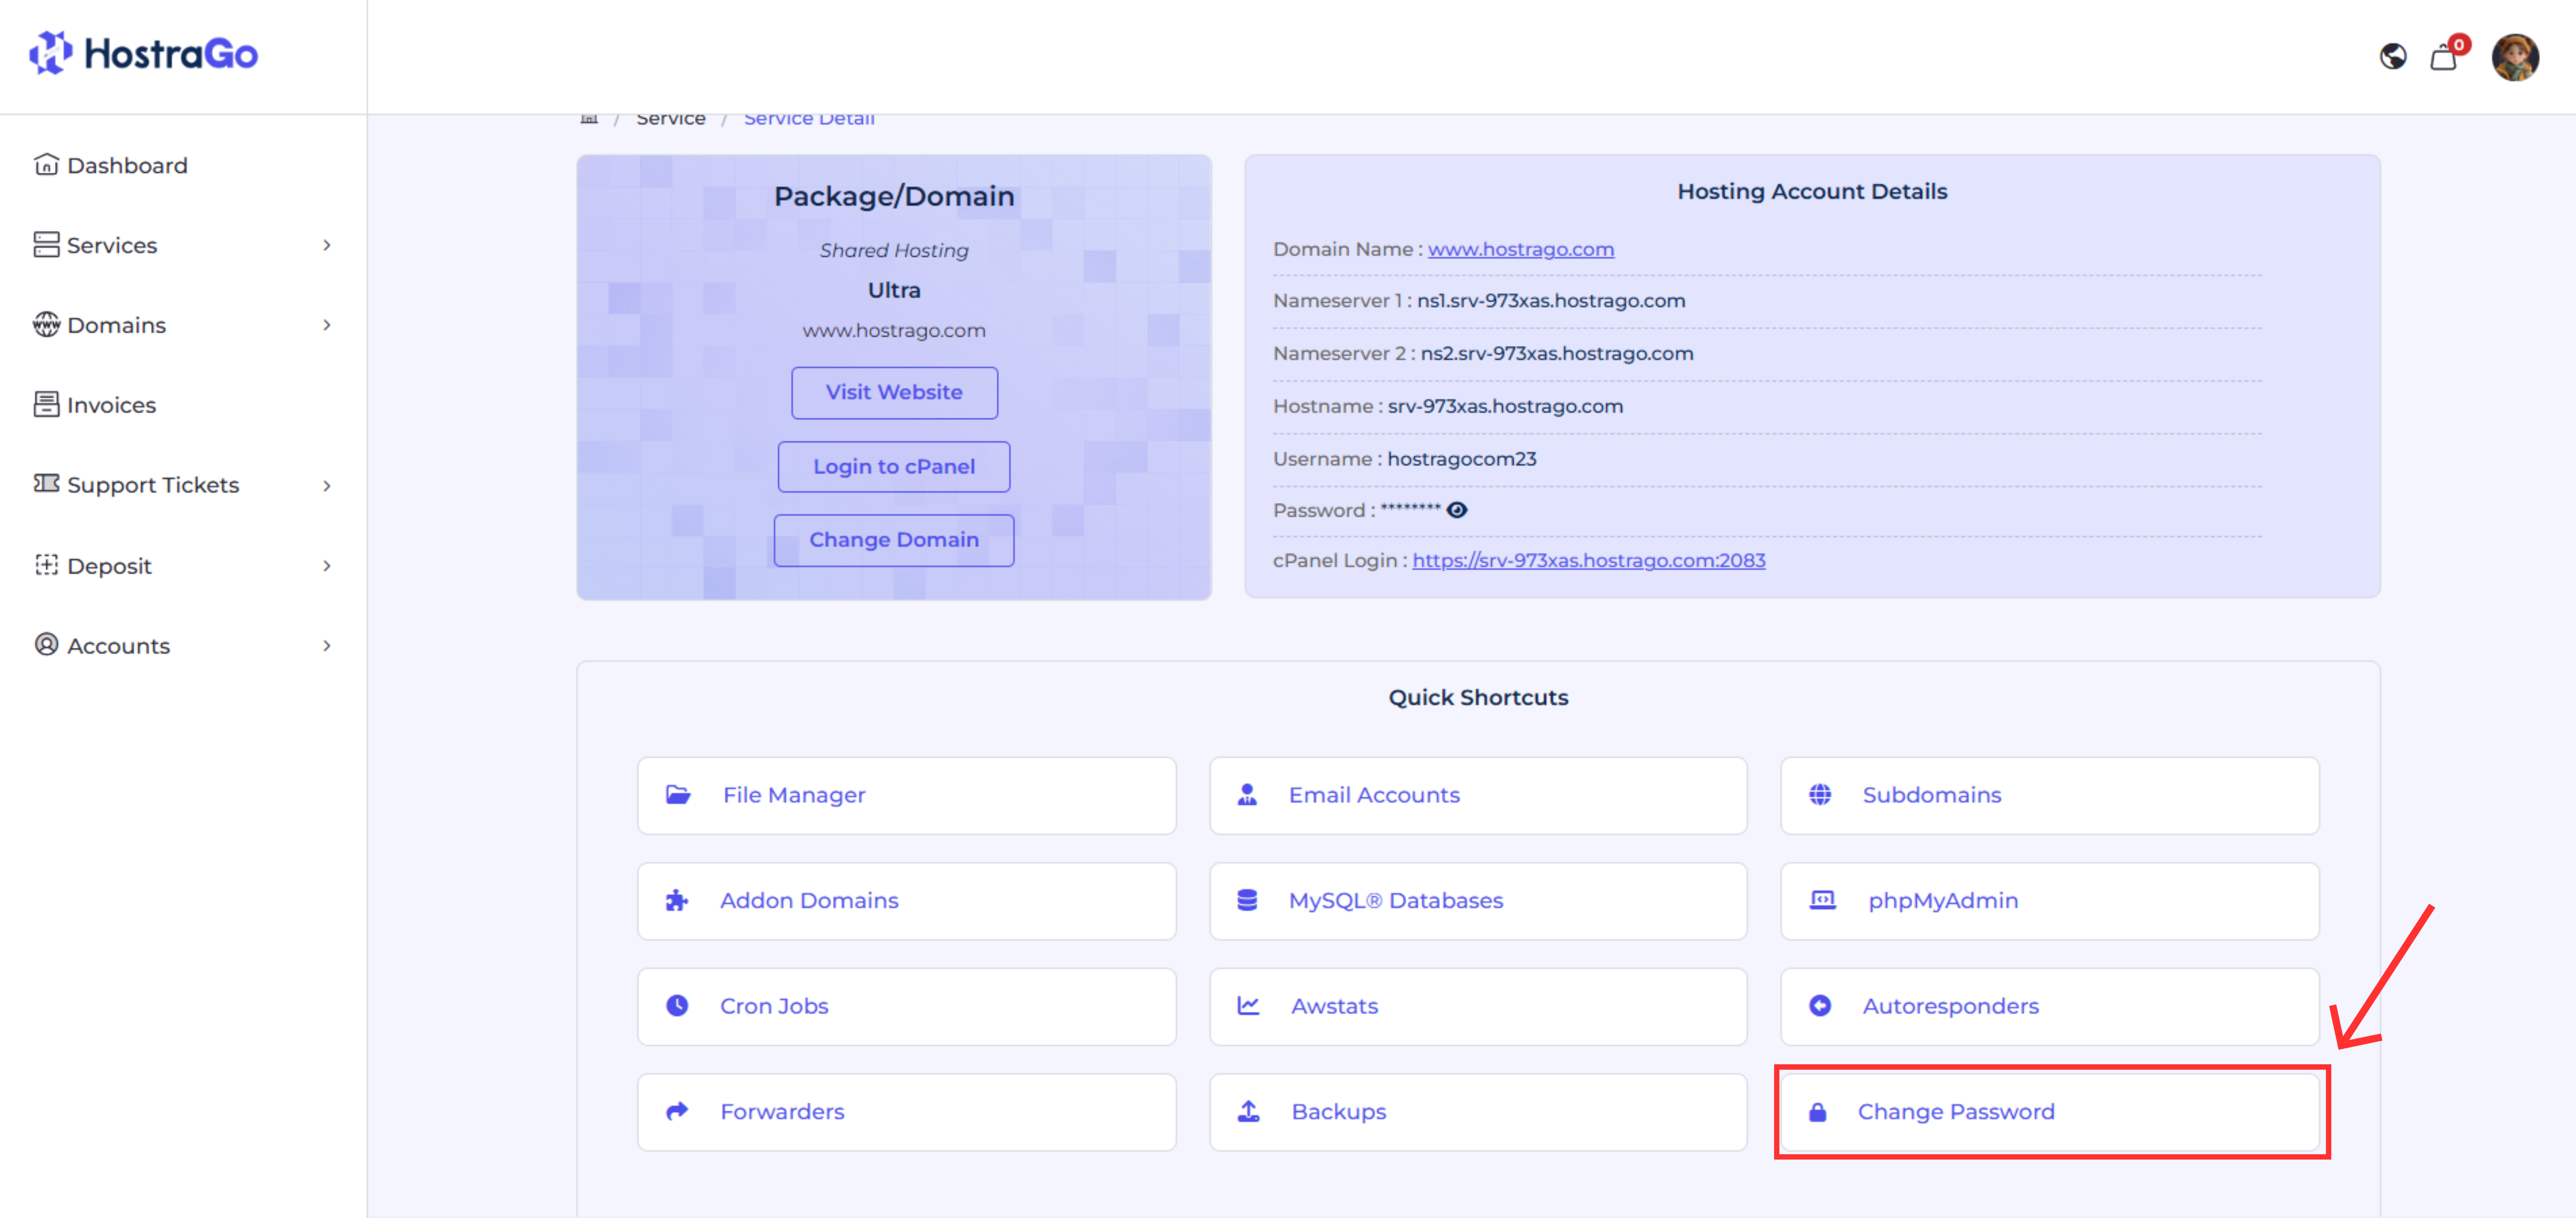
Task: Click the Service breadcrumb link
Action: [670, 119]
